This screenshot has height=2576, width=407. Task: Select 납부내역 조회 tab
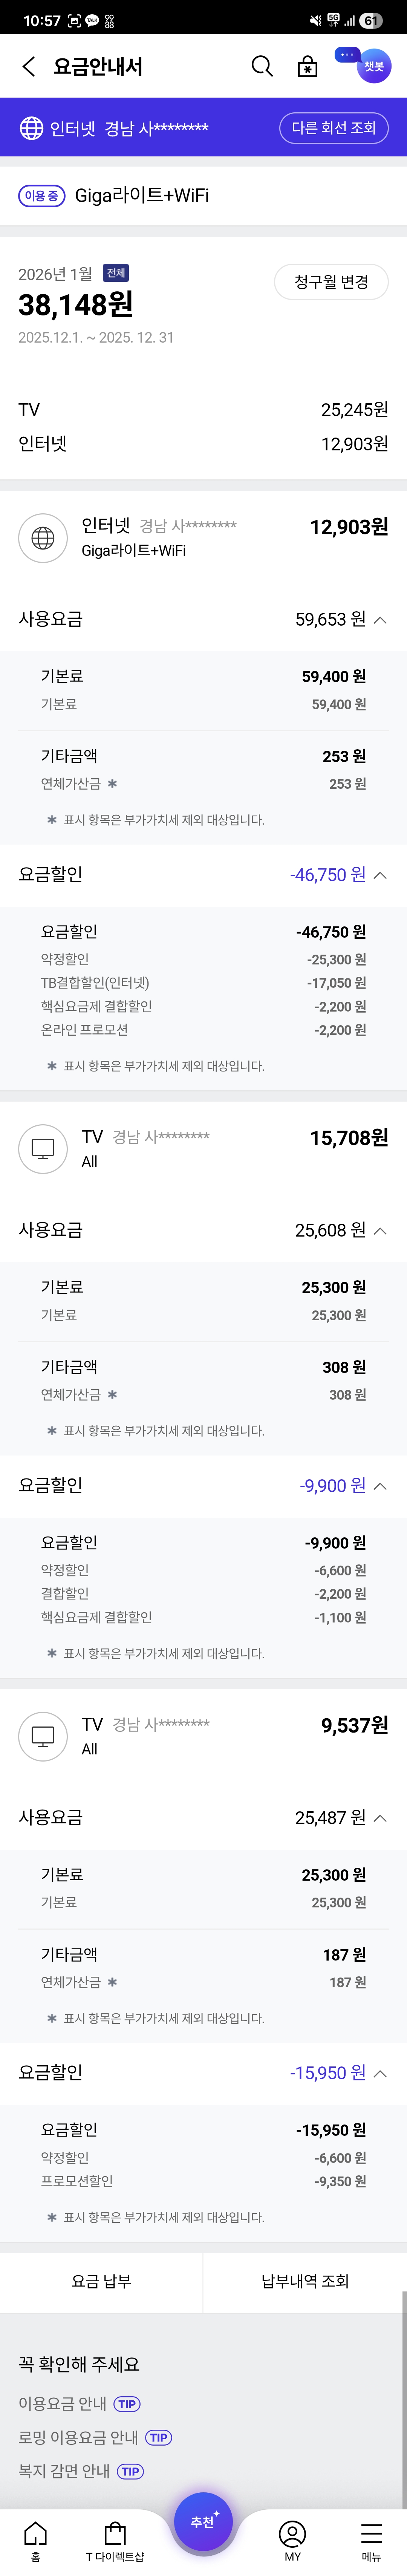pyautogui.click(x=305, y=2281)
